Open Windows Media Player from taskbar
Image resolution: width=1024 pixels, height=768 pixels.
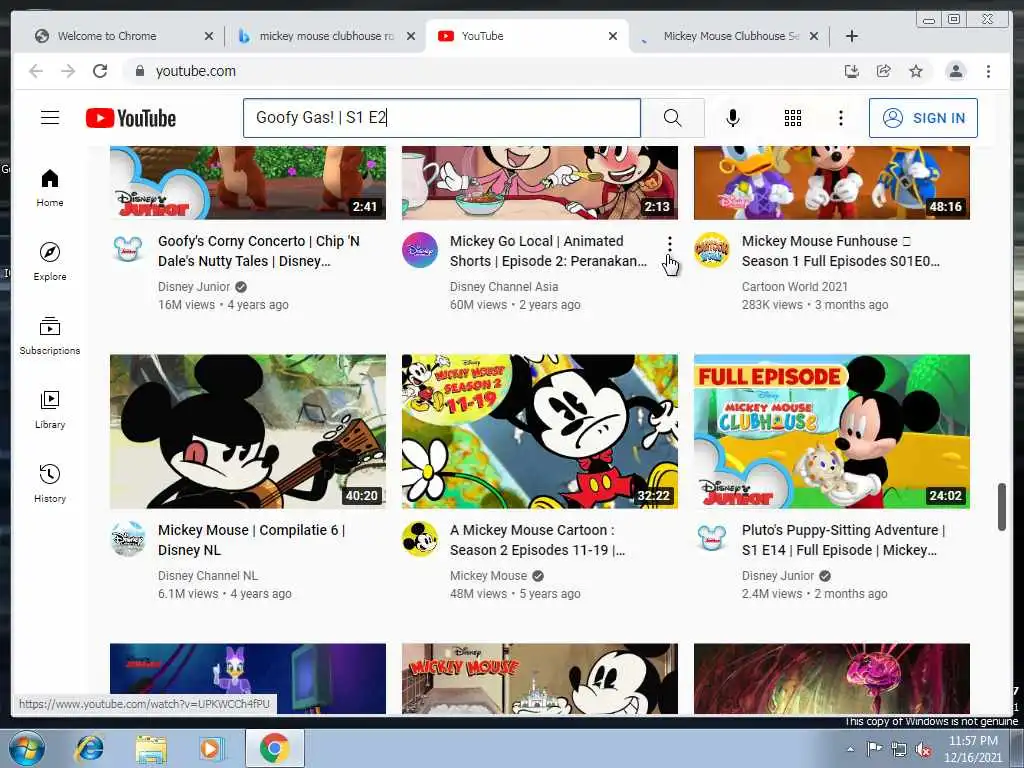[211, 748]
